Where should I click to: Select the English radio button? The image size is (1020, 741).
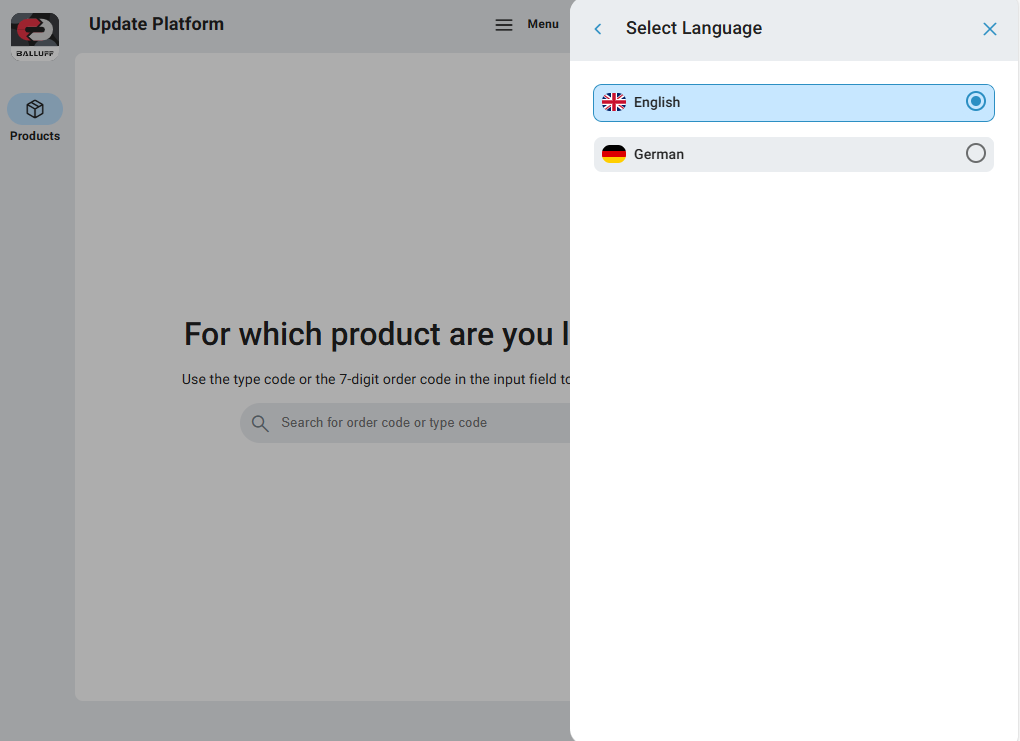[975, 101]
